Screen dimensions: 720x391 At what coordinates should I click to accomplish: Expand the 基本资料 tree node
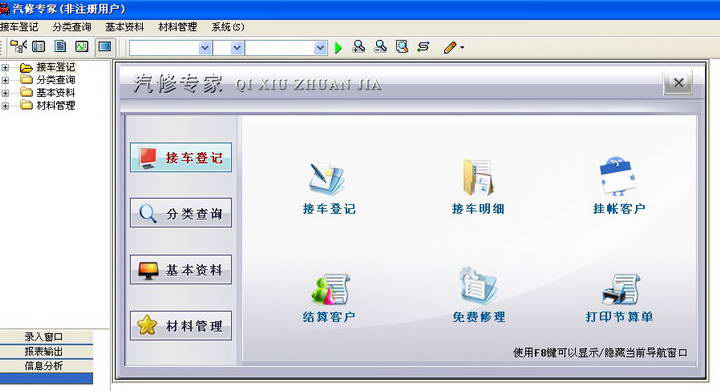pyautogui.click(x=5, y=93)
